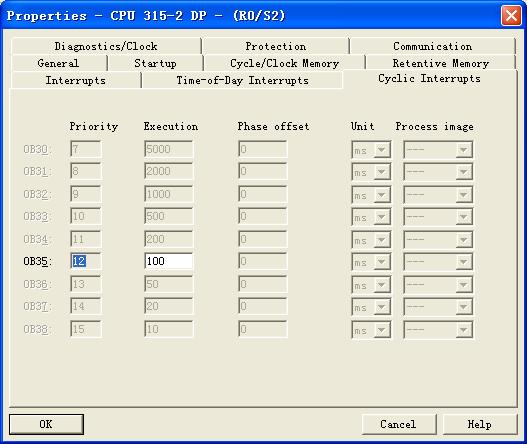Go to the Startup tab
The width and height of the screenshot is (527, 444).
pos(155,63)
